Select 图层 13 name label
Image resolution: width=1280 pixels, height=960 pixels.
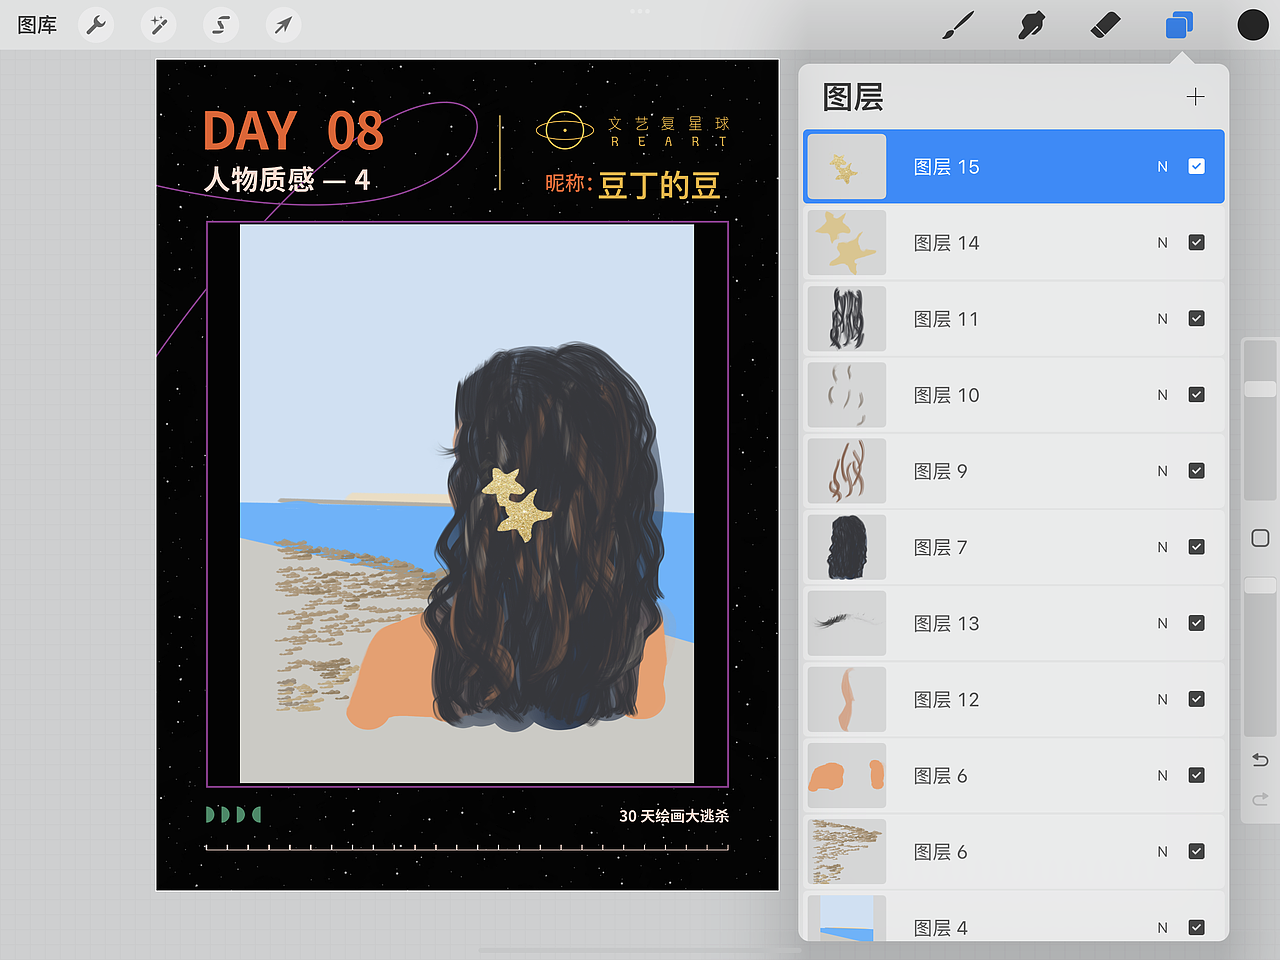click(946, 623)
